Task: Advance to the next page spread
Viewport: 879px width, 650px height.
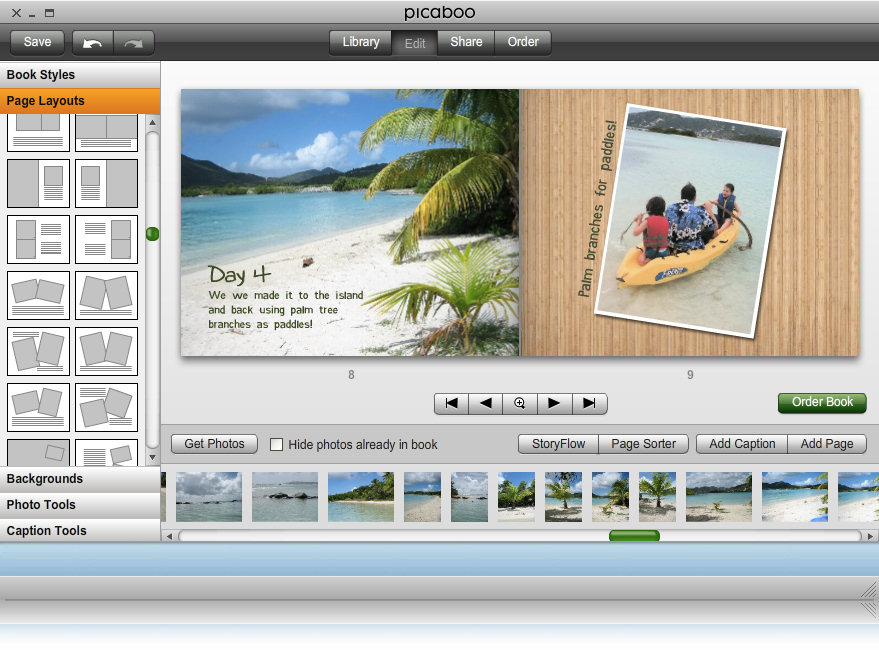Action: pos(554,403)
